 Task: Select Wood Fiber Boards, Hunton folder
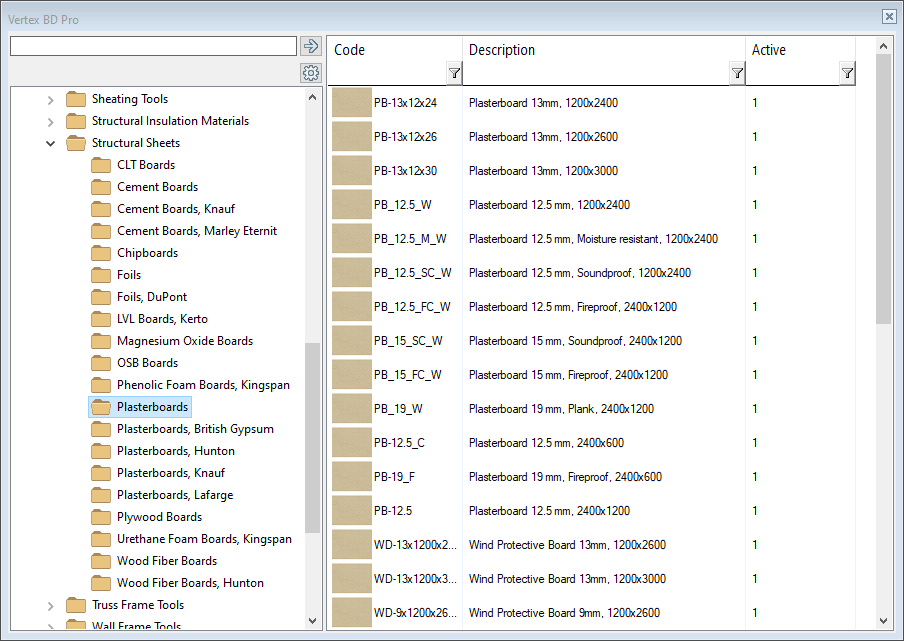pyautogui.click(x=190, y=583)
